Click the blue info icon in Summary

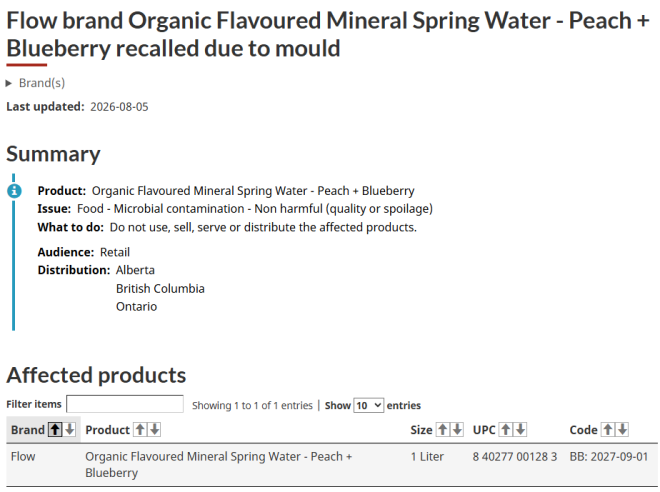pyautogui.click(x=14, y=191)
